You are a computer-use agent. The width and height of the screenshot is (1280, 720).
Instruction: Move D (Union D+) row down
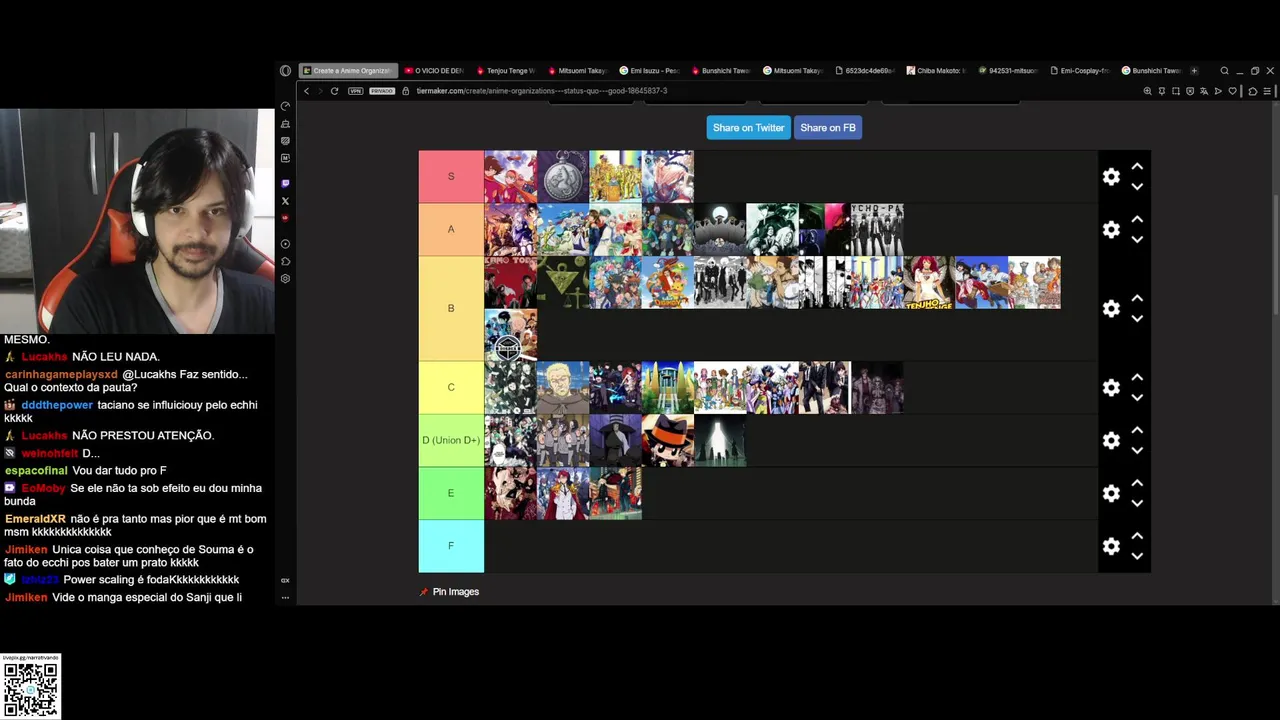pos(1137,450)
